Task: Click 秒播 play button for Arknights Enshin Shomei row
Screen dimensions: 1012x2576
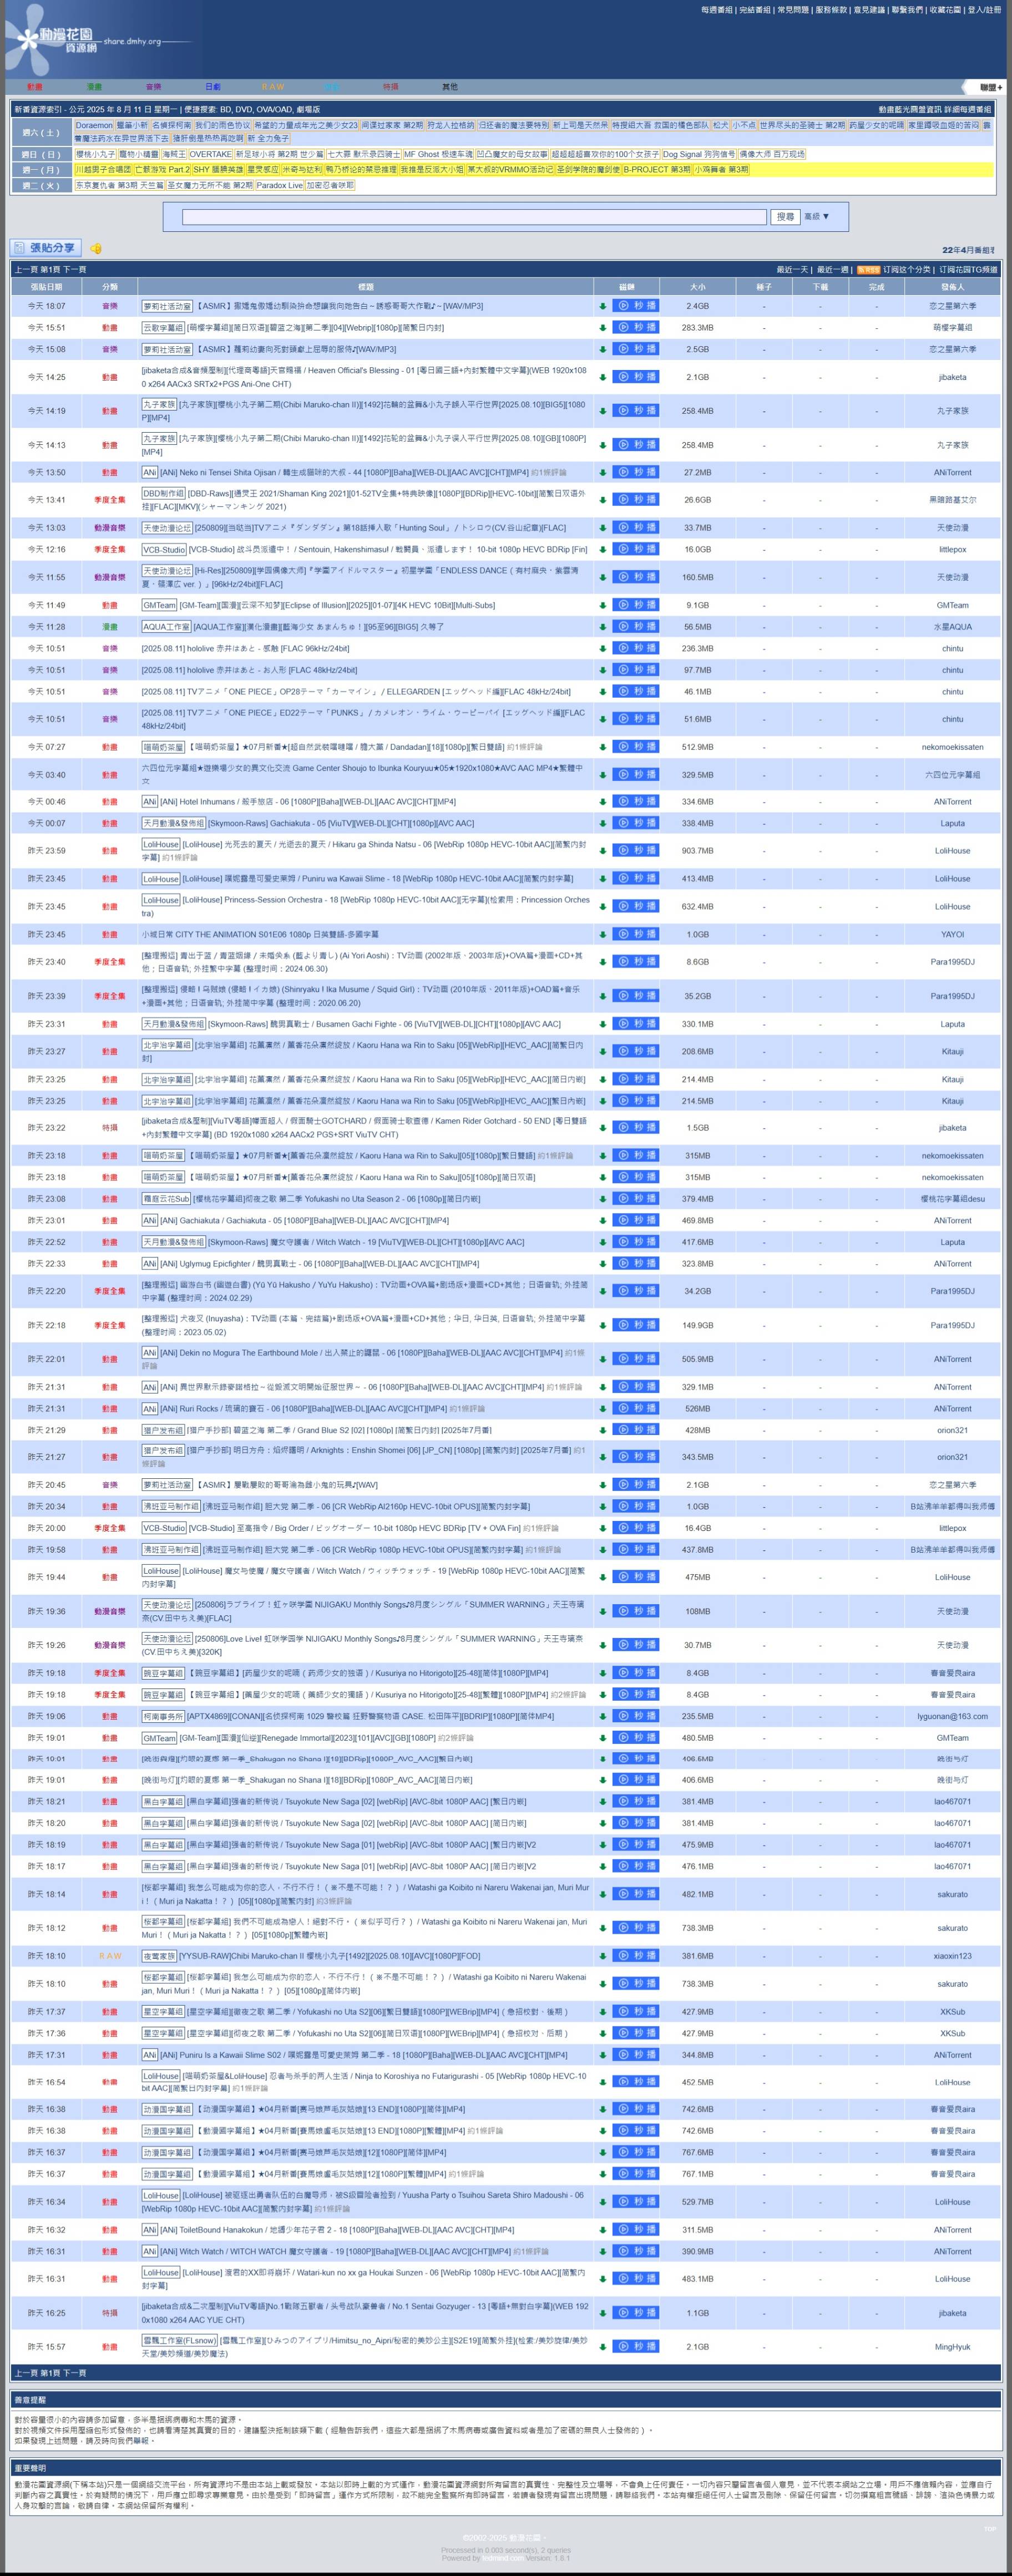Action: coord(636,1457)
